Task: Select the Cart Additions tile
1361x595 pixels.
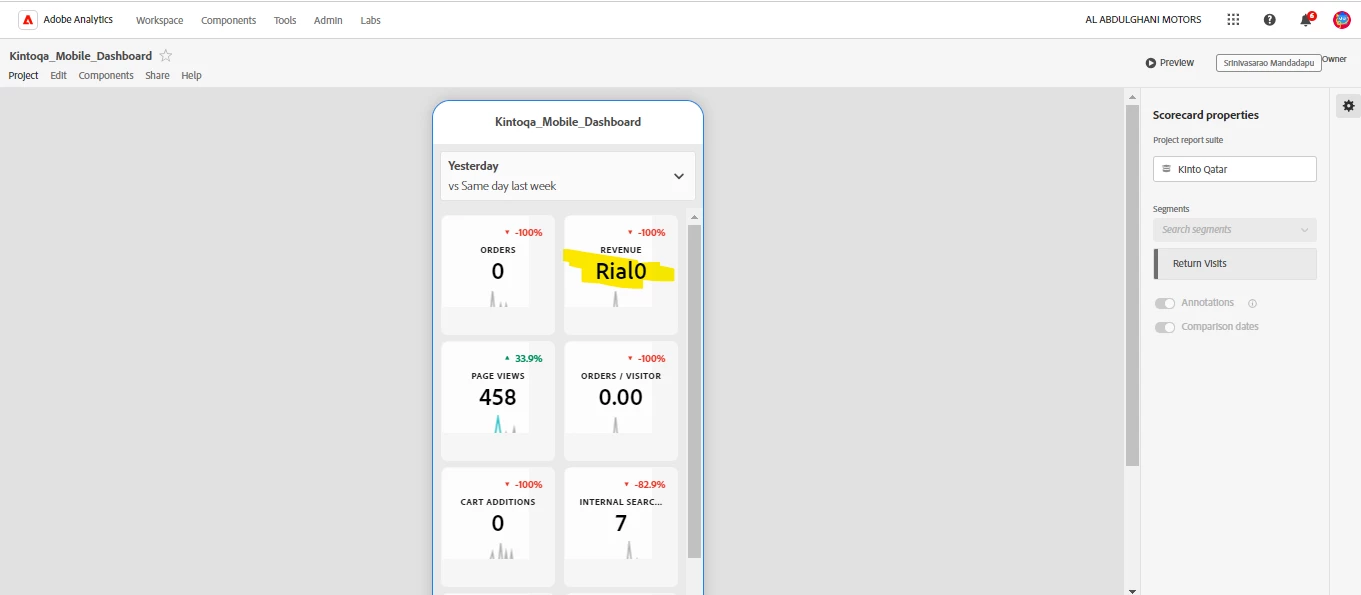Action: pyautogui.click(x=498, y=527)
